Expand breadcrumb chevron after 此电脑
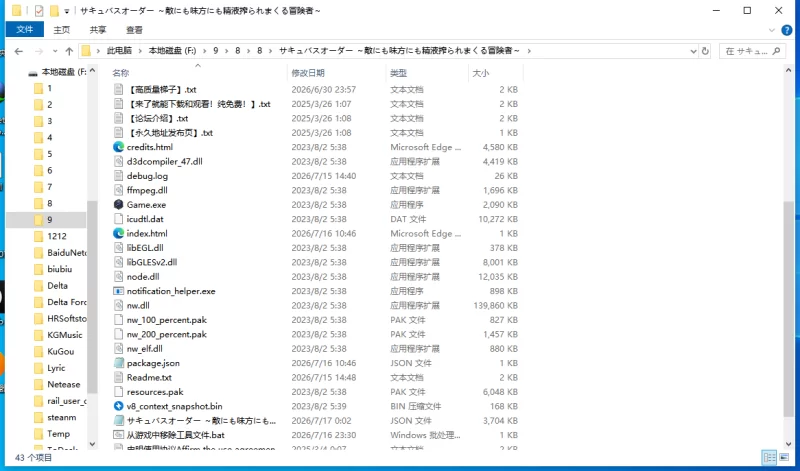The image size is (800, 471). coord(140,51)
